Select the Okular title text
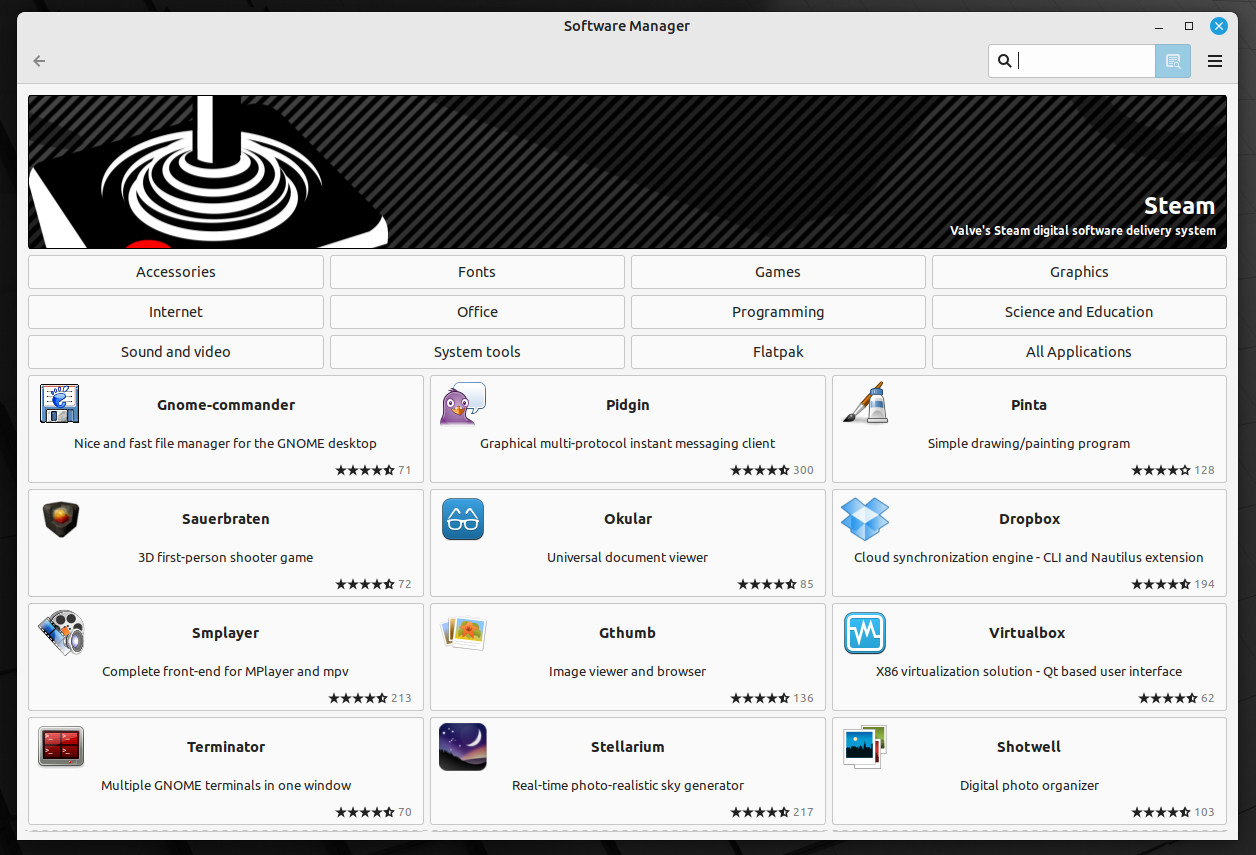This screenshot has width=1256, height=855. coord(628,519)
